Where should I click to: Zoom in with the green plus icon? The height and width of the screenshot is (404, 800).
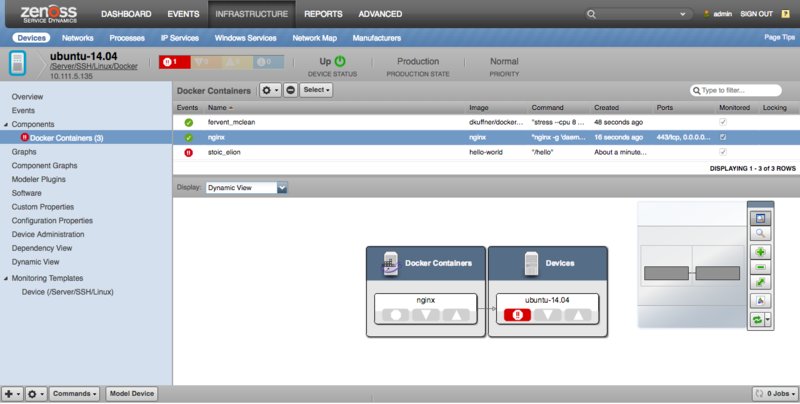tap(760, 252)
